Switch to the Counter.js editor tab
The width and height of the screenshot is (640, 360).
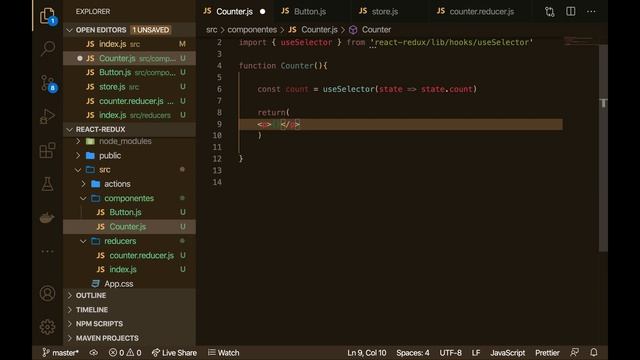point(234,11)
